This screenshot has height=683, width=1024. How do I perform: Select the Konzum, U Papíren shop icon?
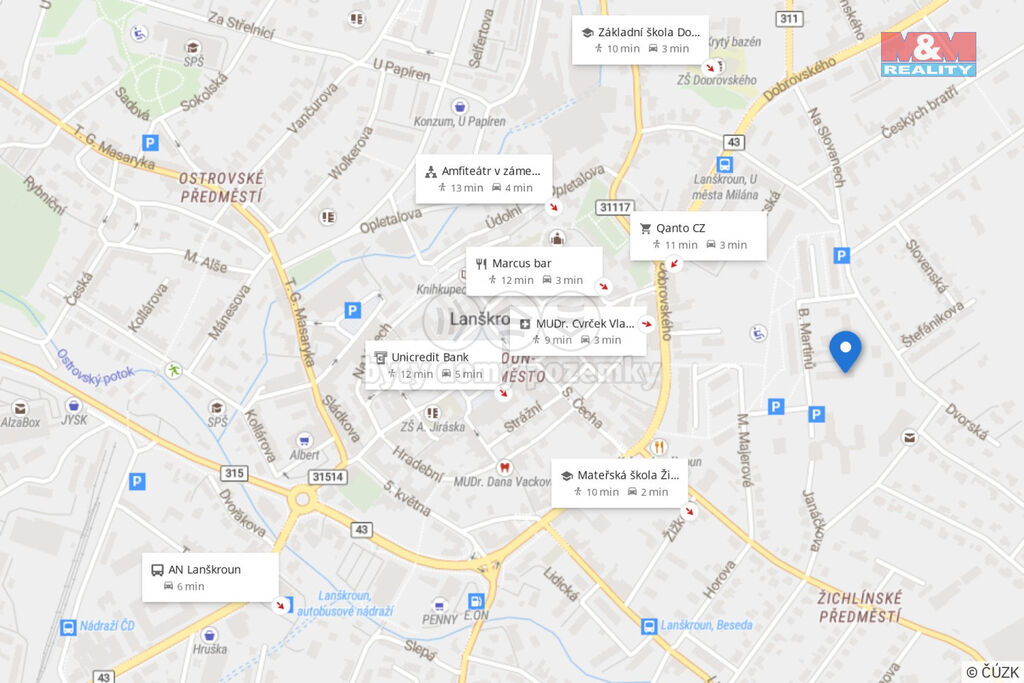460,106
